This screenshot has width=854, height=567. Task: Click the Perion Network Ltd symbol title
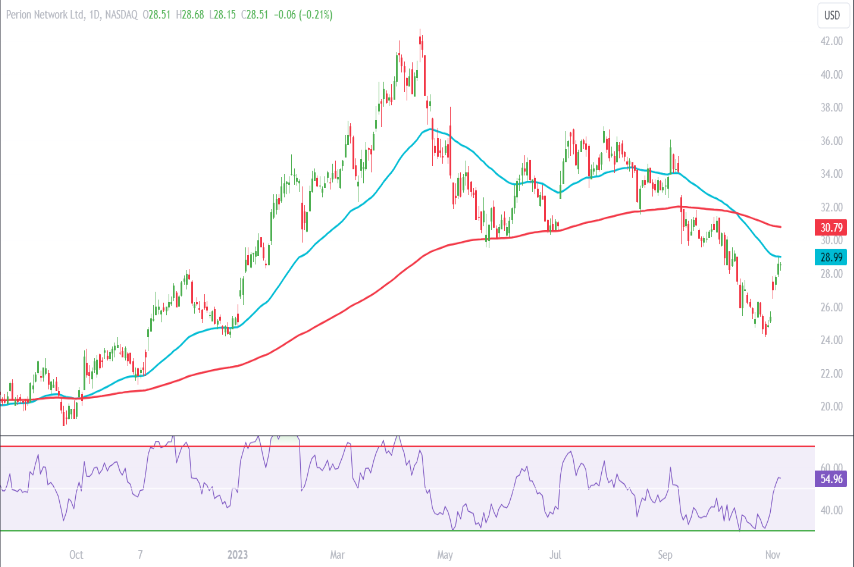(45, 15)
